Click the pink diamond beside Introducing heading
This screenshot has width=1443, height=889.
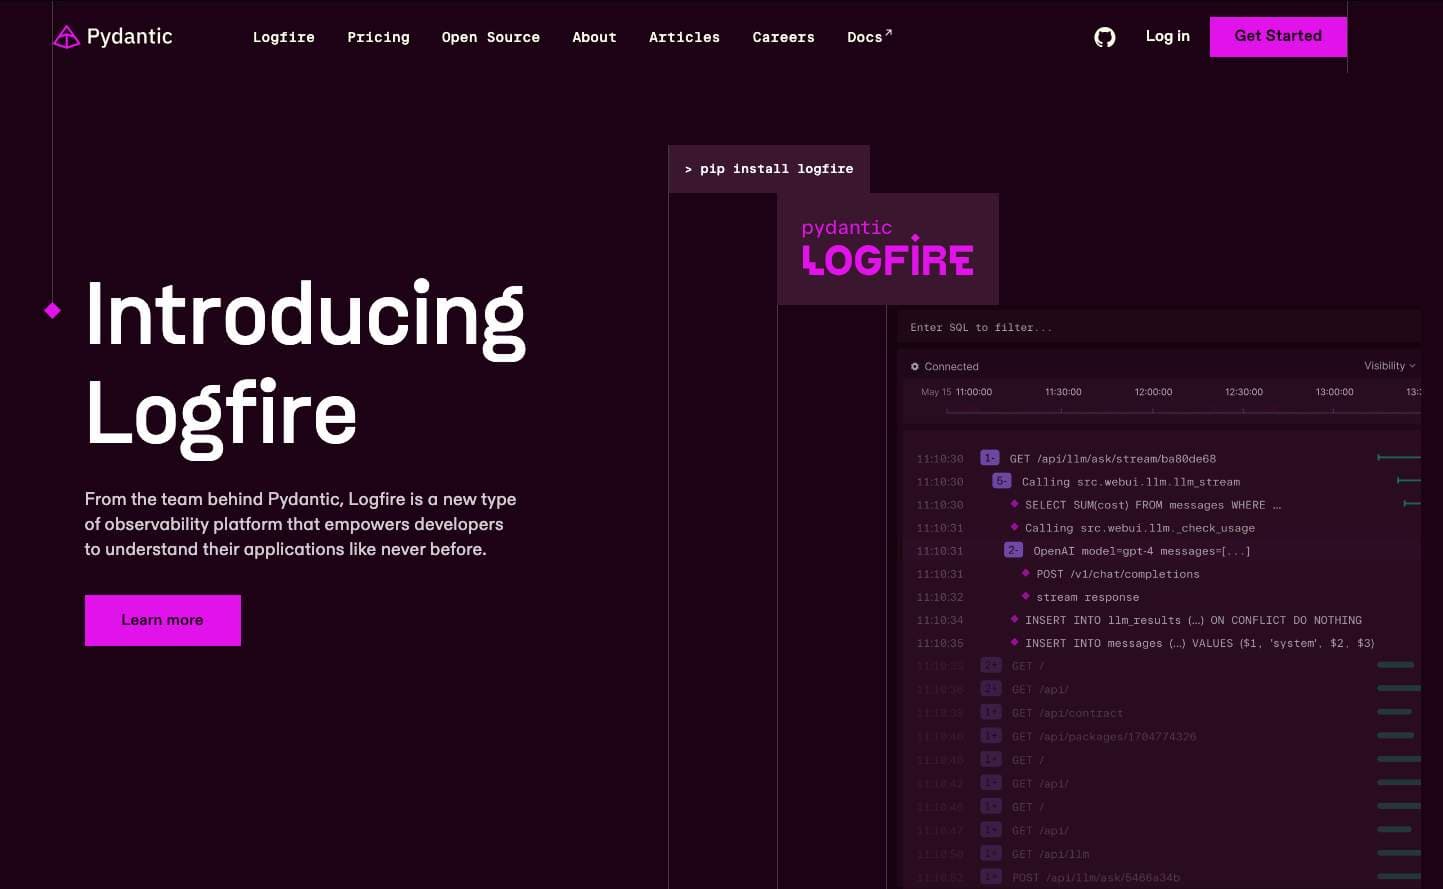53,311
